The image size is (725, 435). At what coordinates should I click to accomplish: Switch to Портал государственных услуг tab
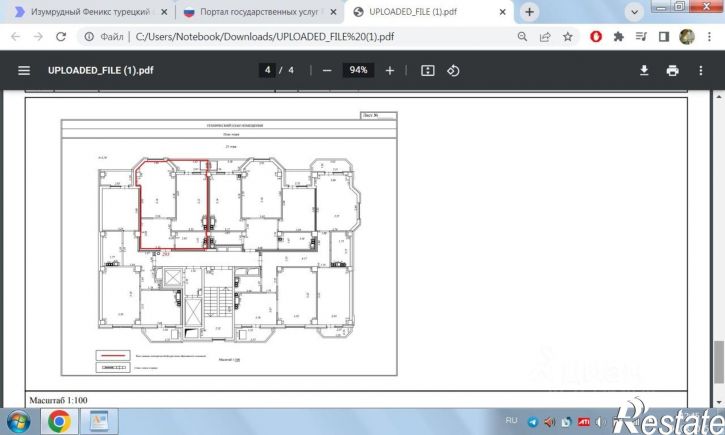coord(255,12)
